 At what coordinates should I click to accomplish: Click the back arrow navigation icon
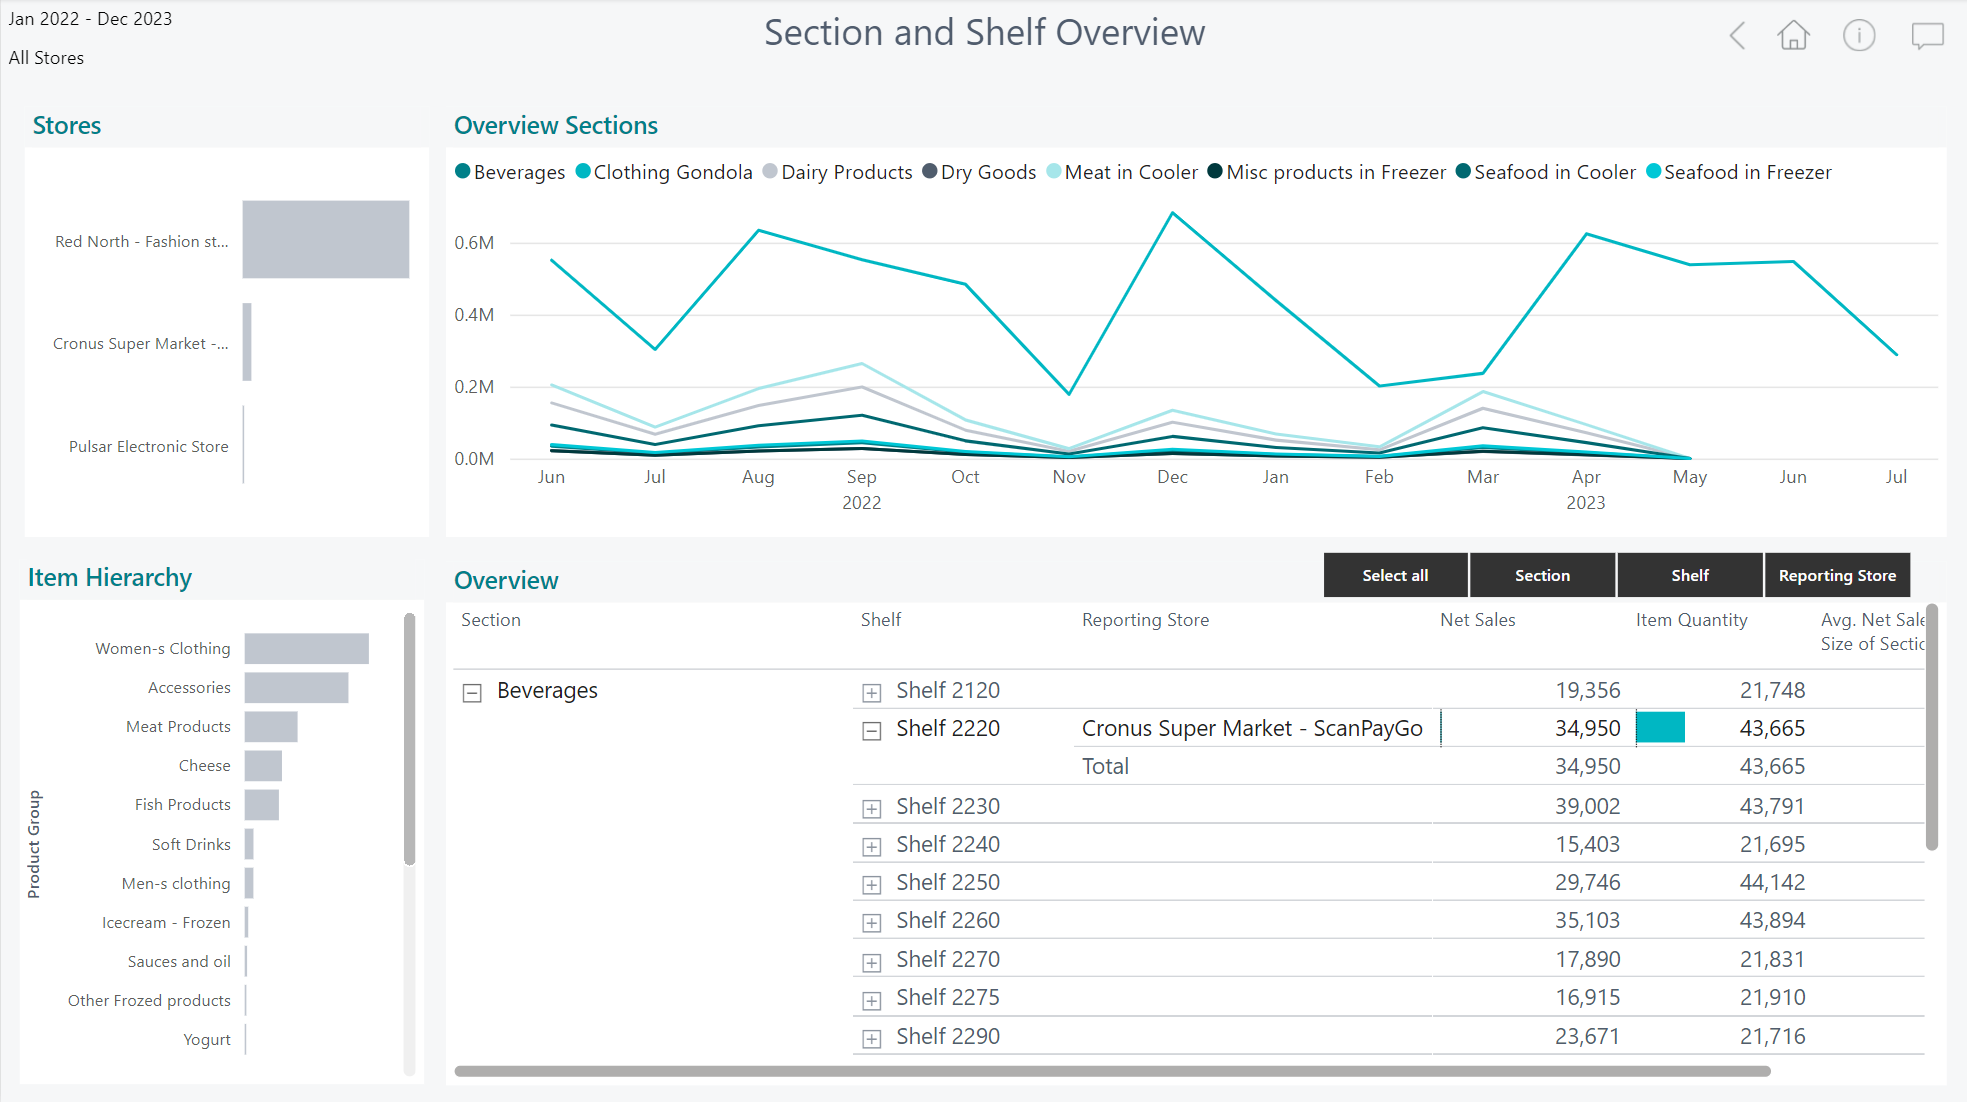pos(1738,36)
